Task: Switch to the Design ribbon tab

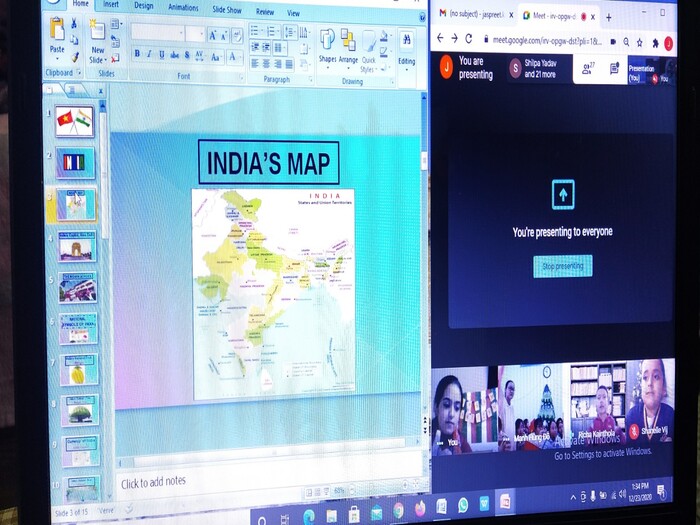Action: click(143, 6)
